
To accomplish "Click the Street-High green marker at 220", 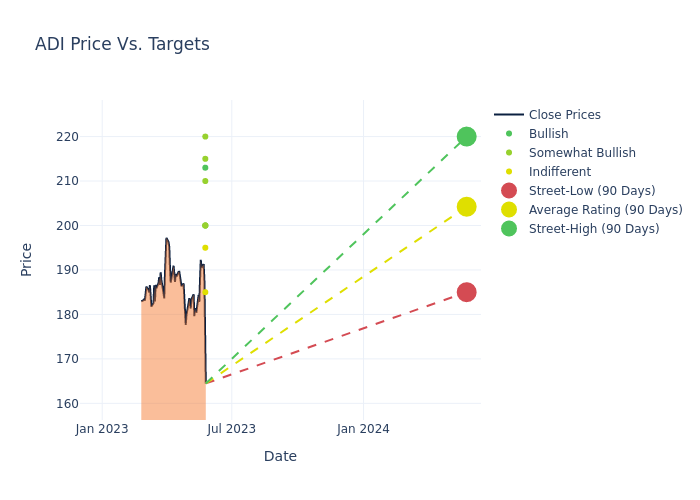I will pos(466,136).
